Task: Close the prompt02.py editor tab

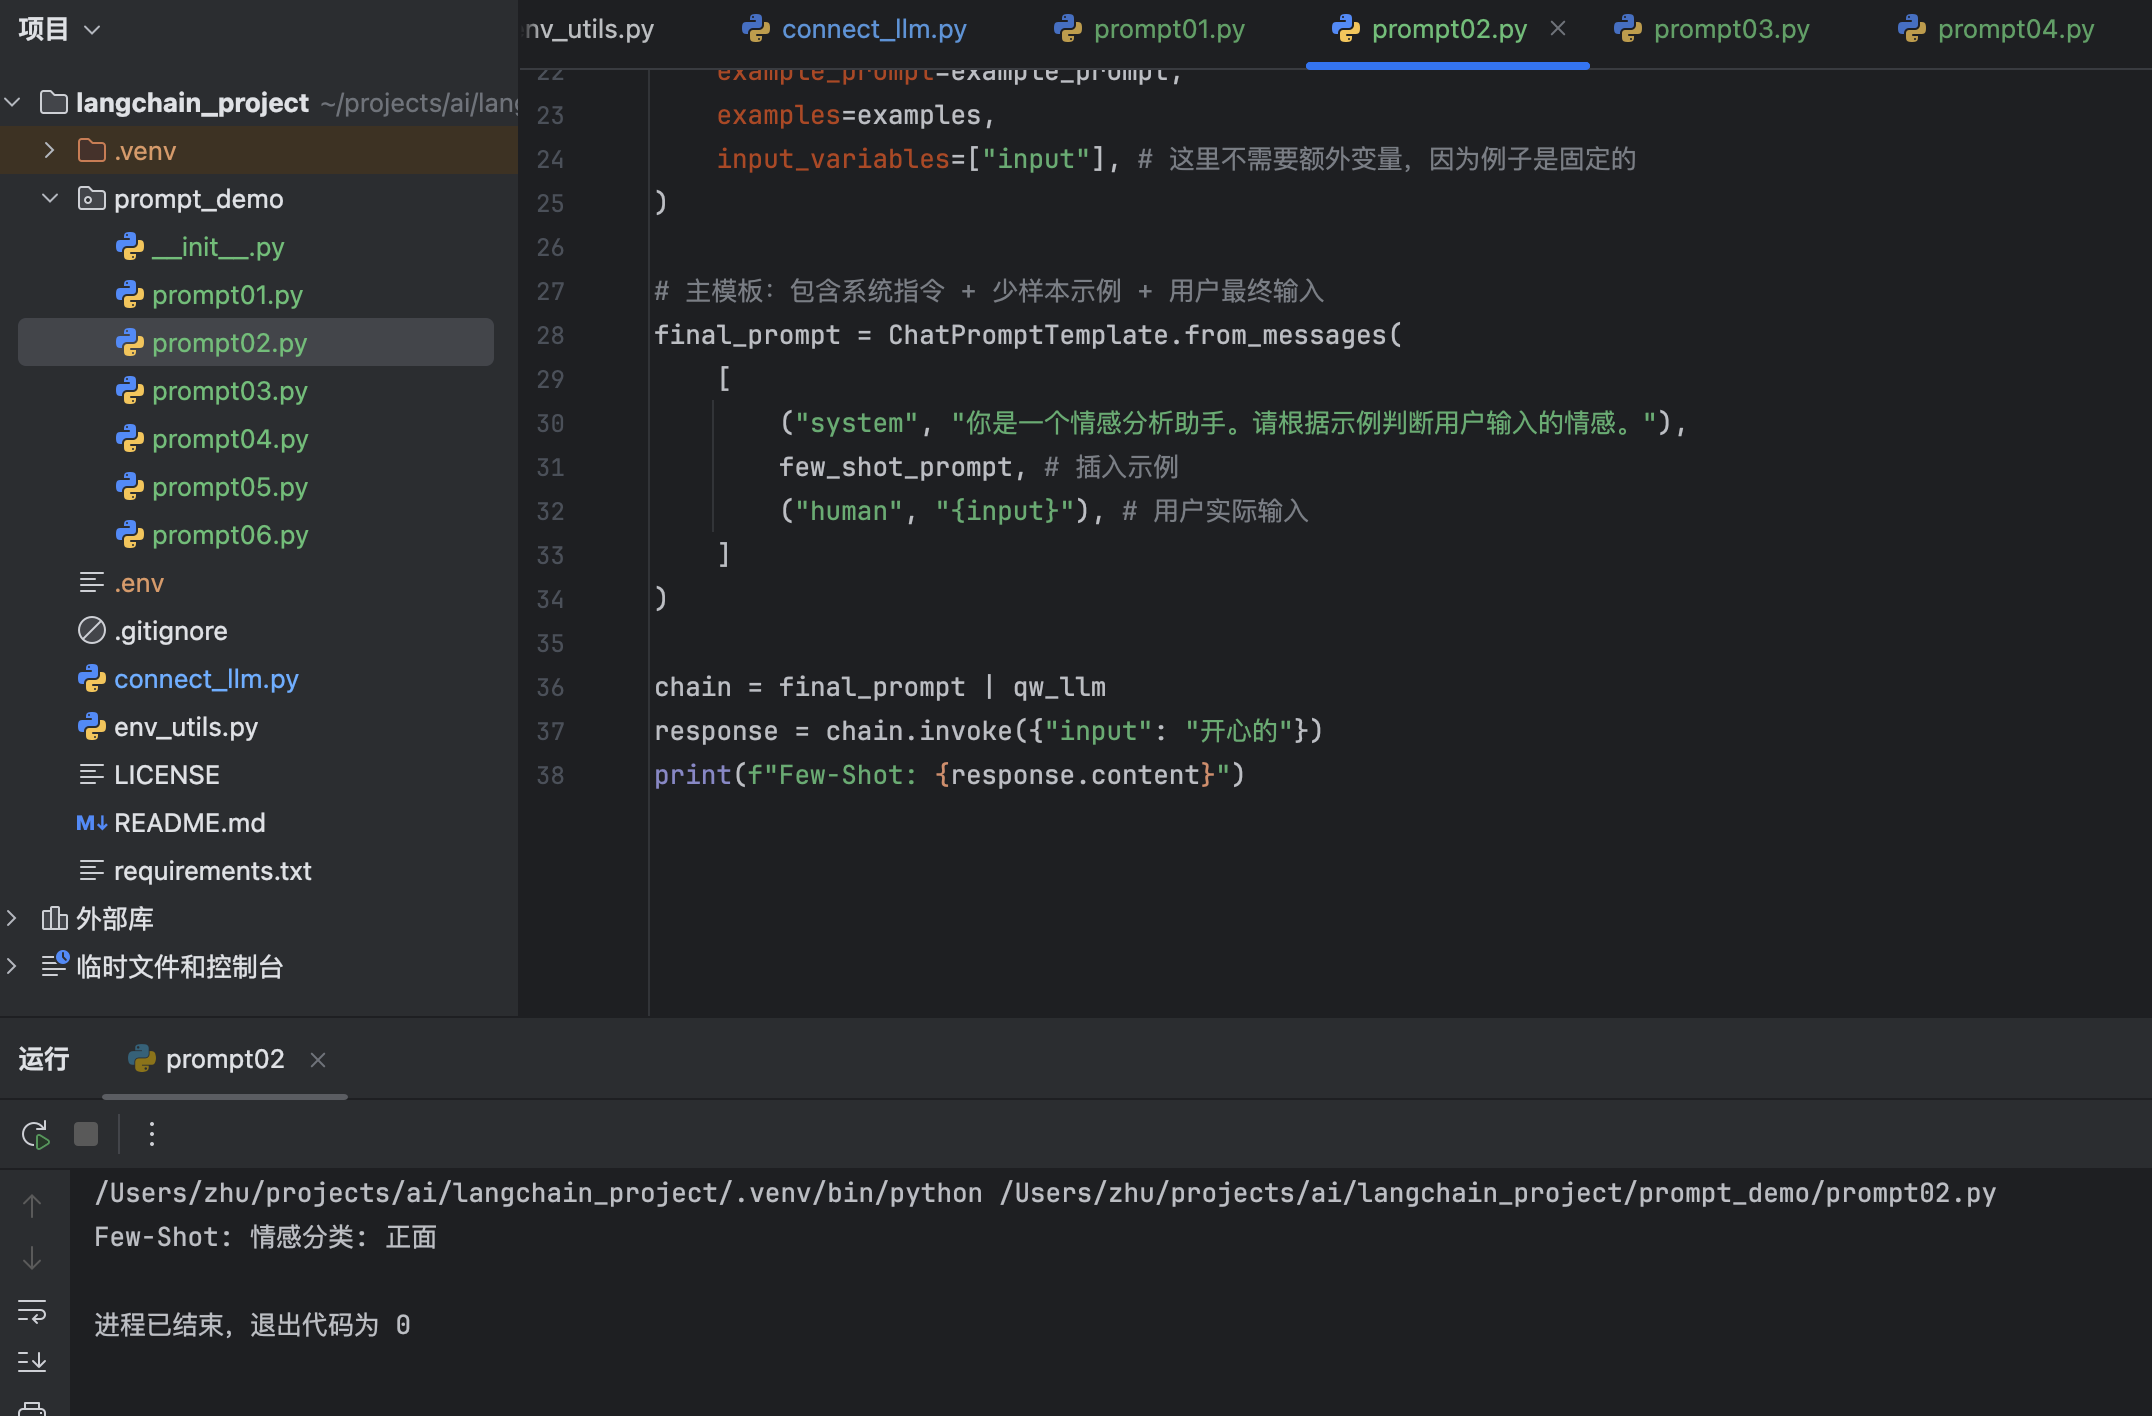Action: [x=1558, y=29]
